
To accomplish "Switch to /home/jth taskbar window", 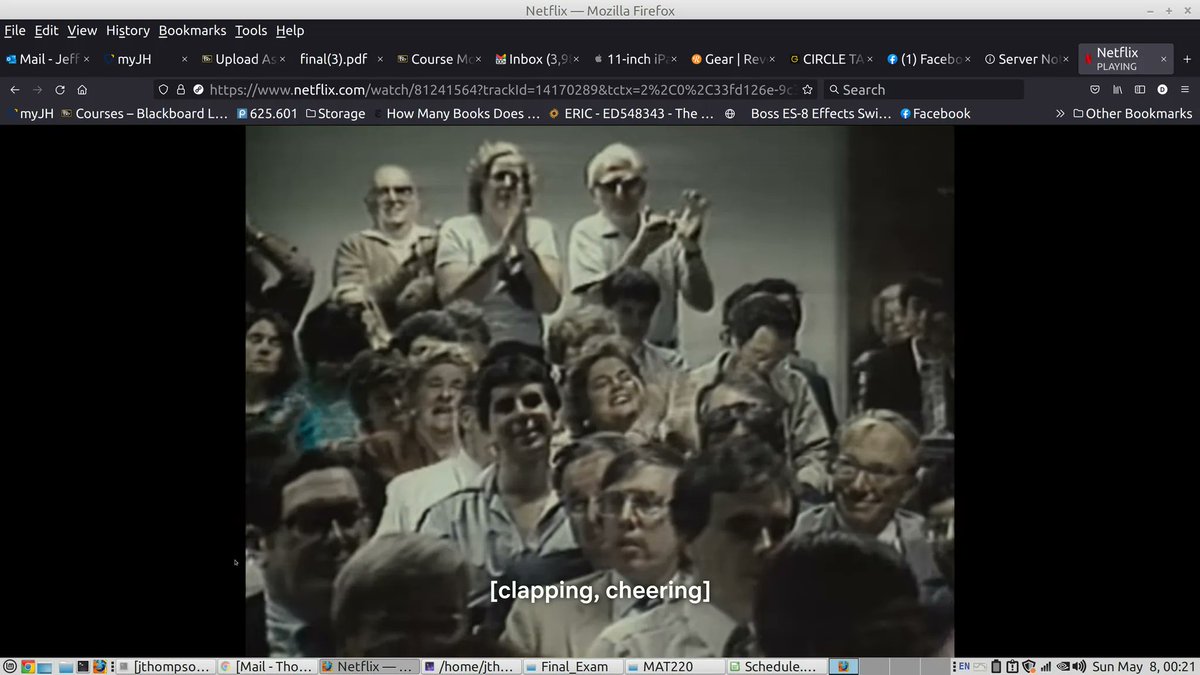I will click(x=470, y=666).
